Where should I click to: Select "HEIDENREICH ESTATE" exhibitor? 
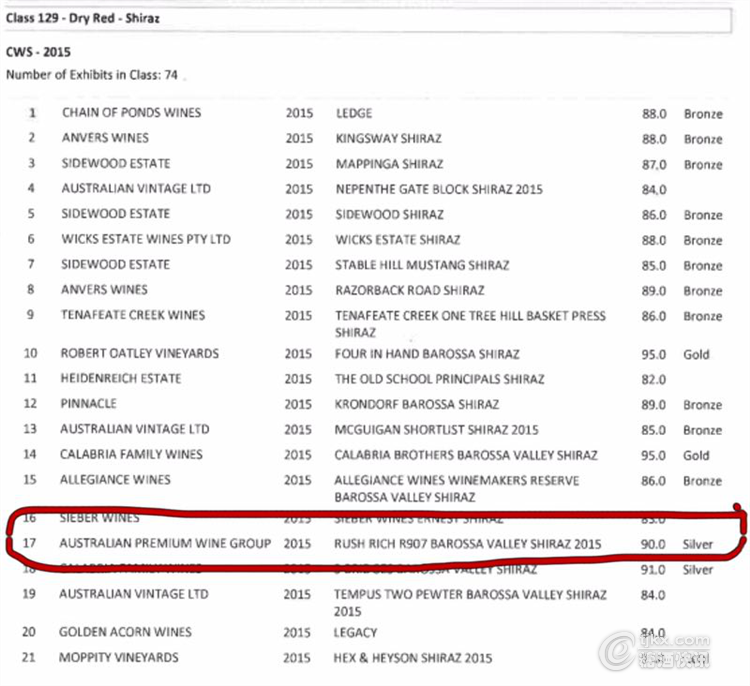click(121, 378)
